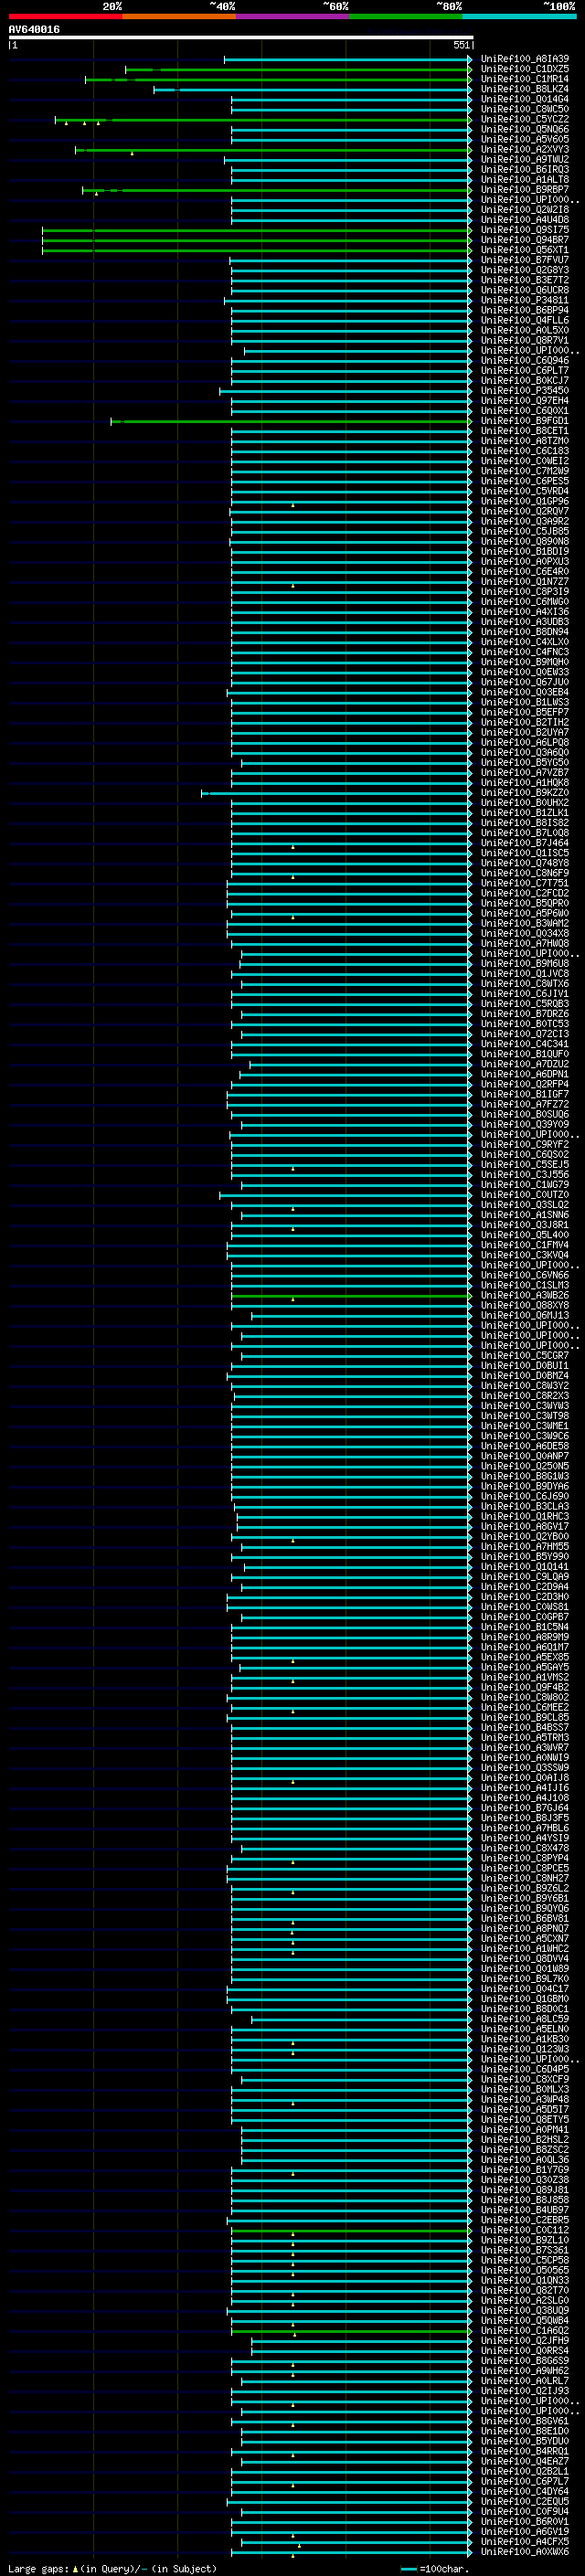Click the cyan ~100% identity legend segment
585x2576 pixels.
click(519, 16)
